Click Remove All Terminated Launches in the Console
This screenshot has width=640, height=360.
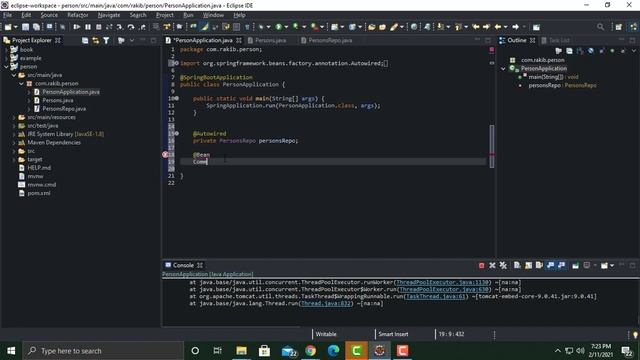503,265
